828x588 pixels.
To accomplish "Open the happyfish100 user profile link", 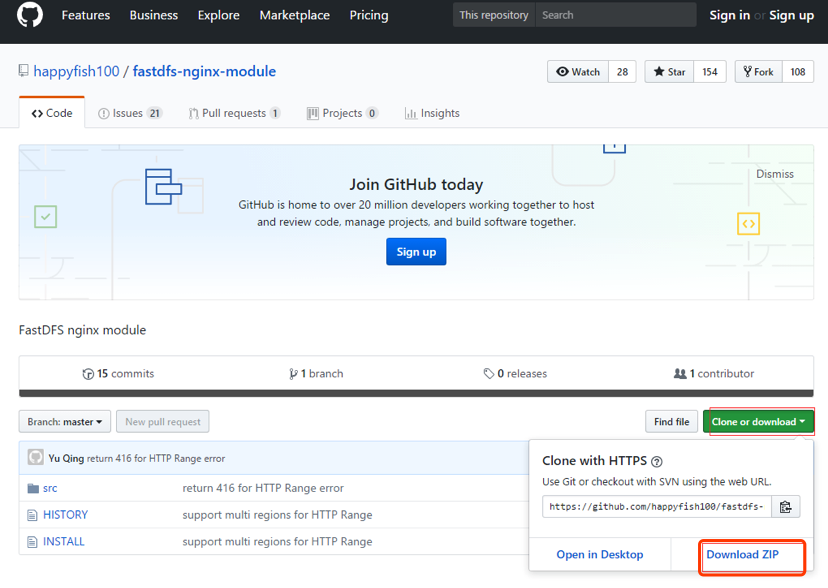I will (x=77, y=71).
